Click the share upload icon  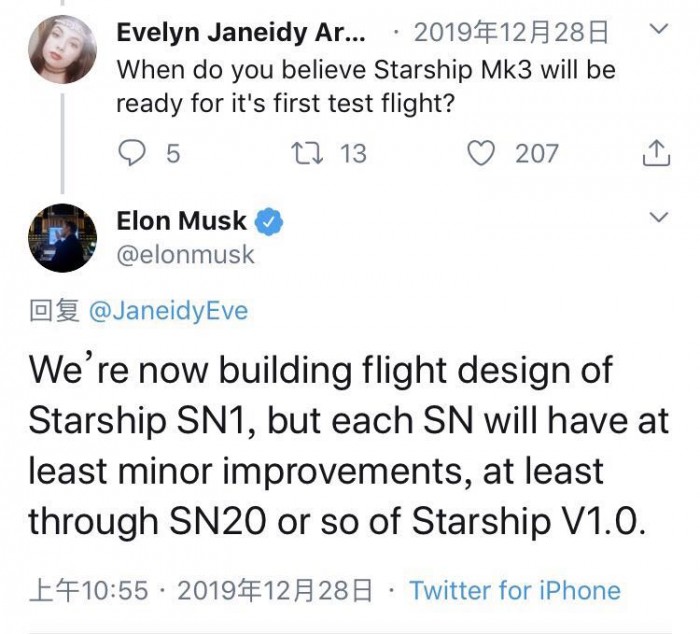656,153
